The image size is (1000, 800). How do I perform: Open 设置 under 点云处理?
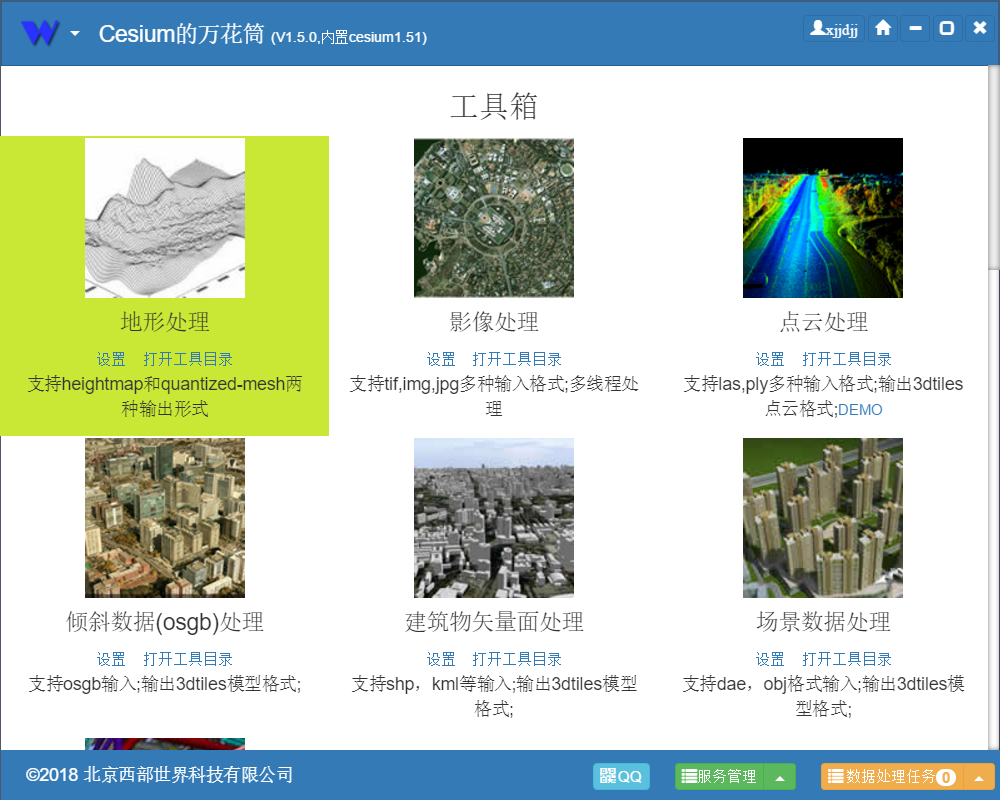coord(770,359)
